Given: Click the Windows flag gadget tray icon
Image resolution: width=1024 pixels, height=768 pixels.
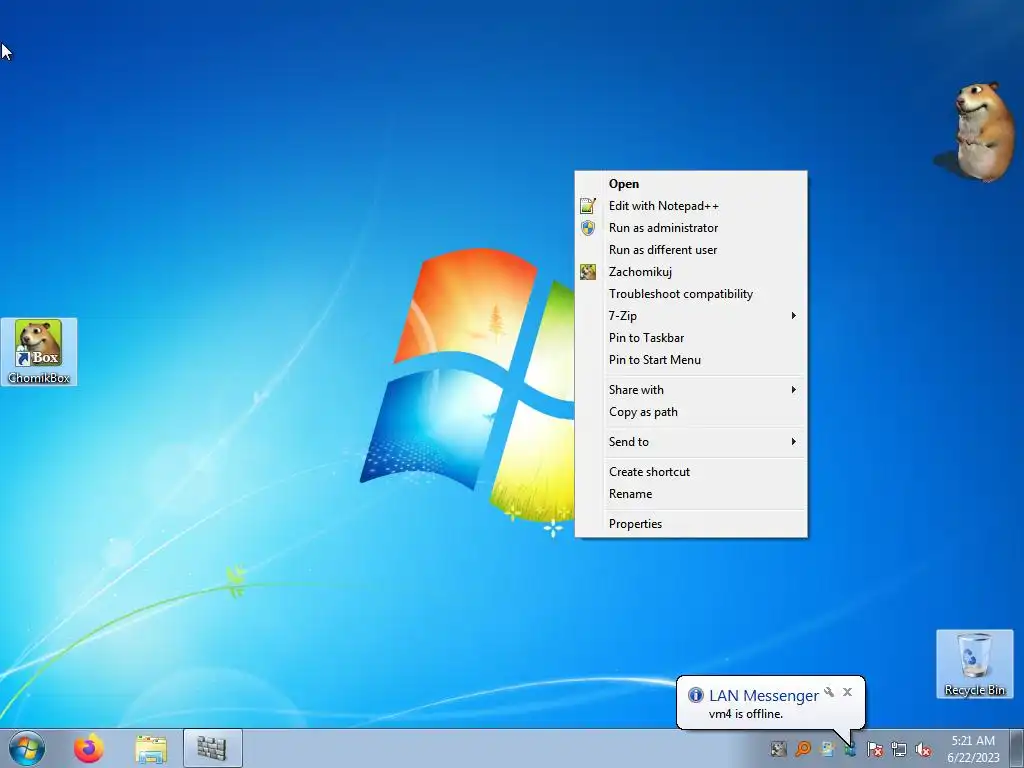Looking at the screenshot, I should coord(827,749).
